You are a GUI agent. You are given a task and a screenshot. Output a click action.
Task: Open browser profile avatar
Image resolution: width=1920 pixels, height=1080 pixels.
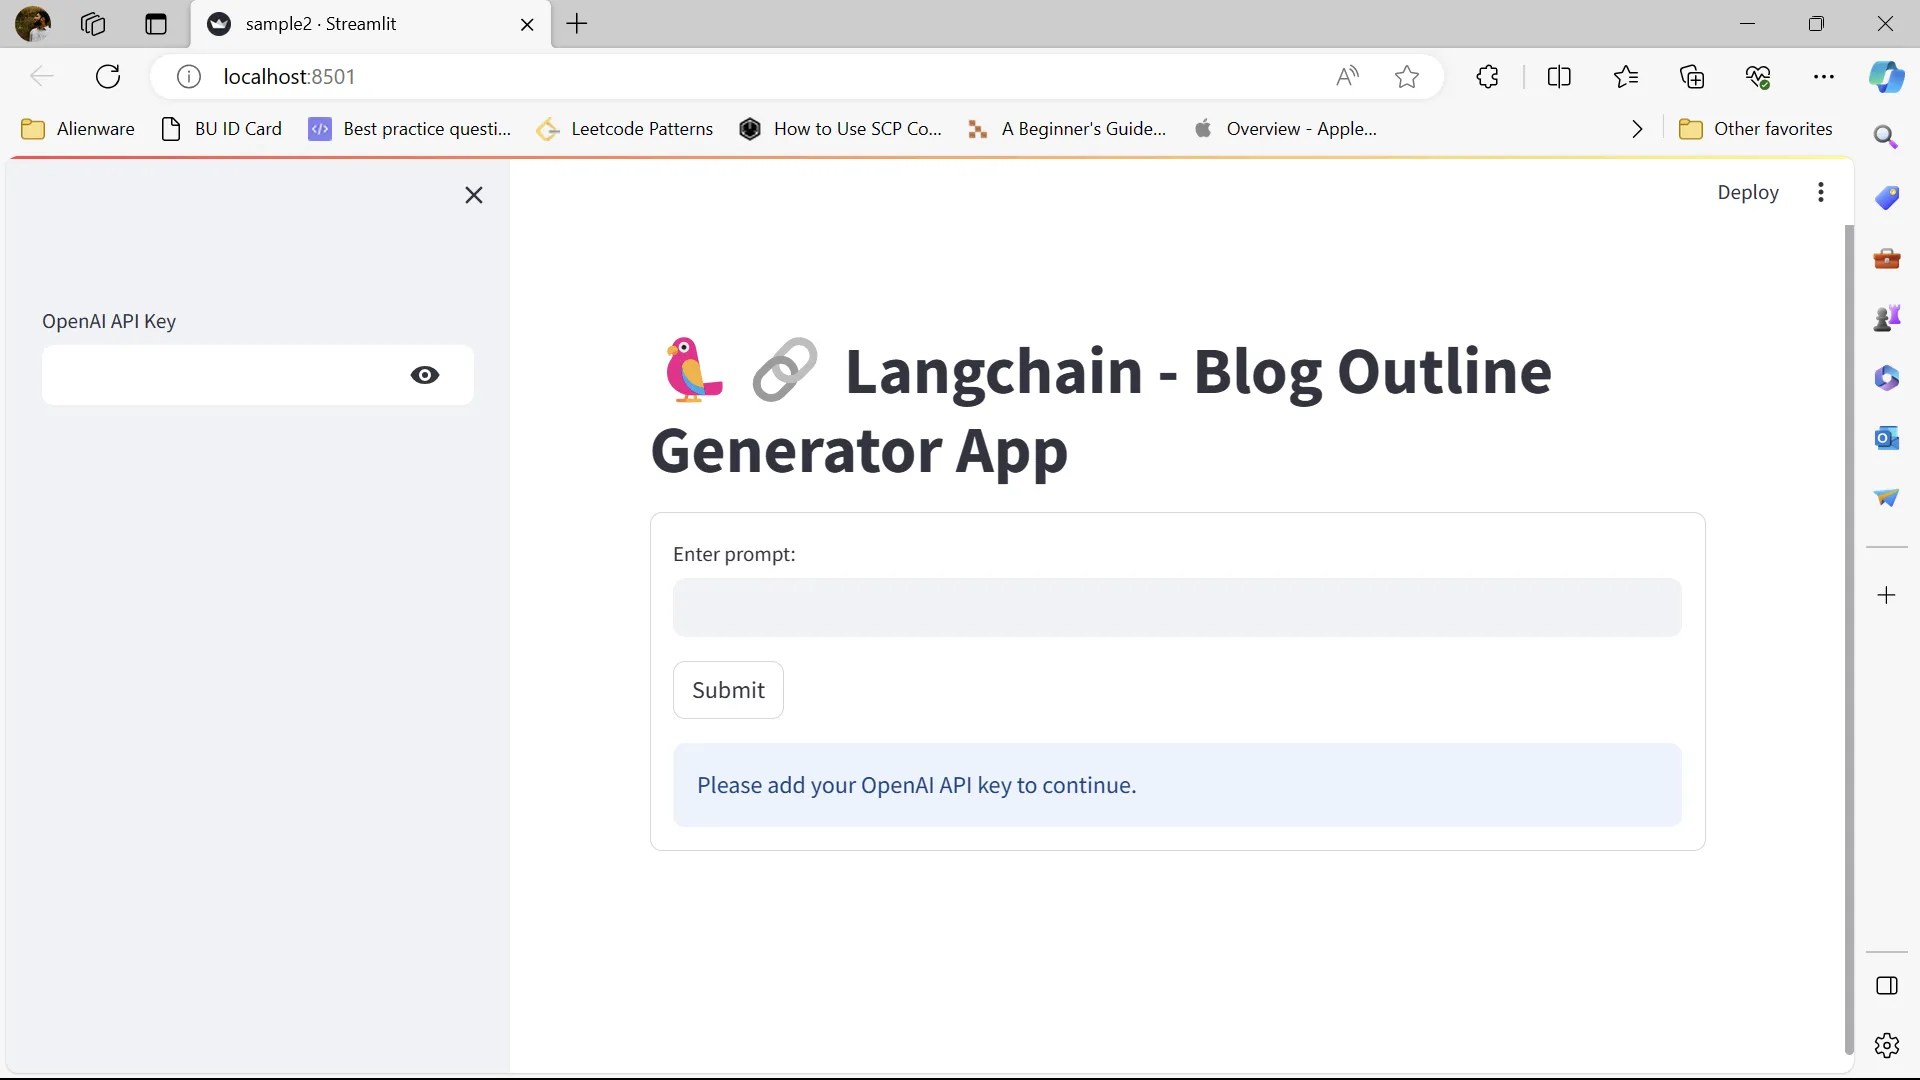tap(33, 24)
